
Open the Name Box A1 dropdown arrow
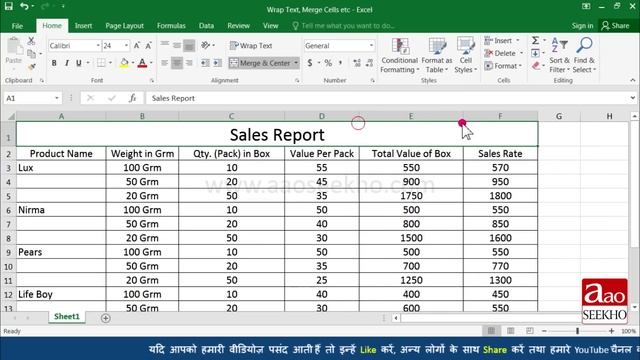click(57, 98)
